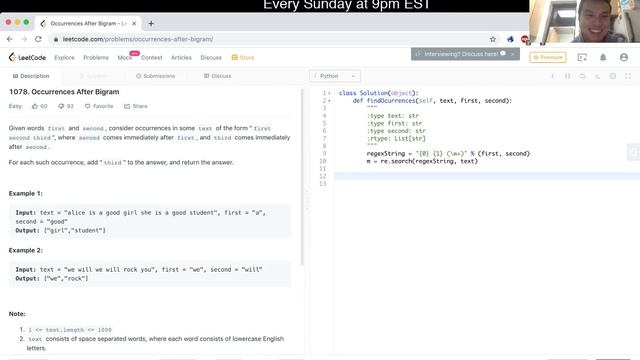
Task: Place cursor on empty code line 12
Action: point(487,176)
